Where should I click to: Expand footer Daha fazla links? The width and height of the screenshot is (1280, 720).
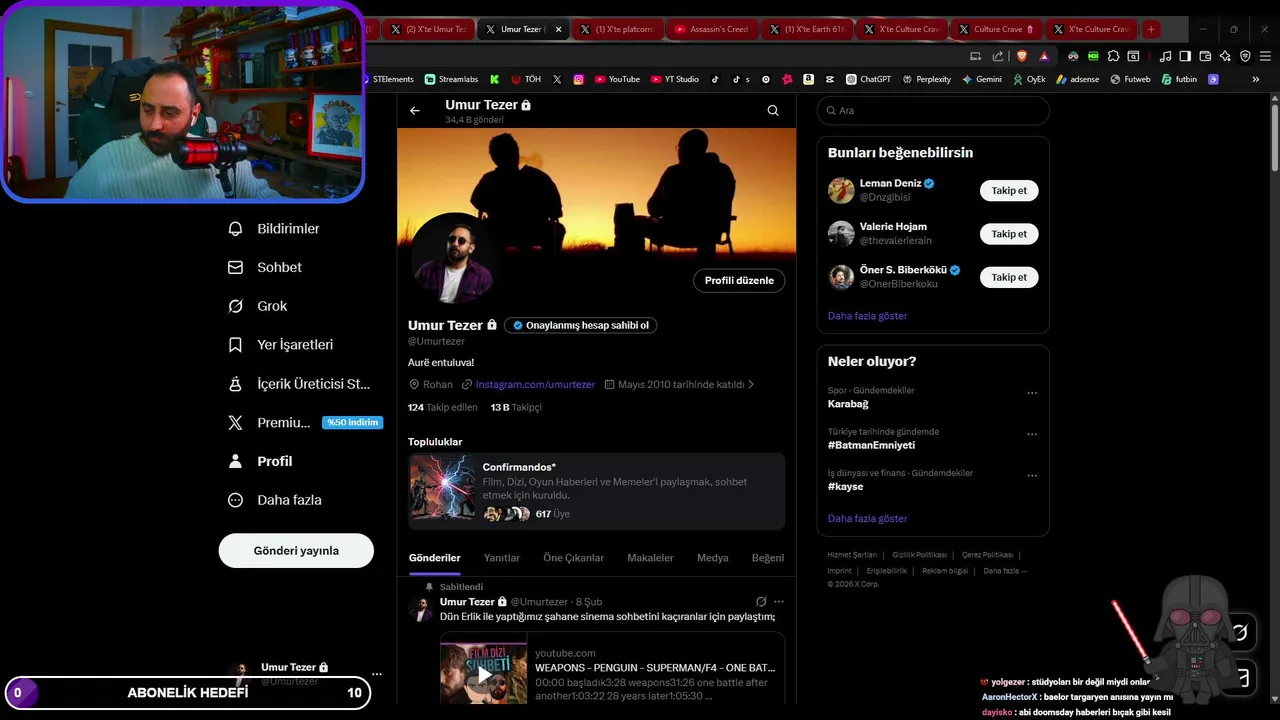pyautogui.click(x=1005, y=571)
